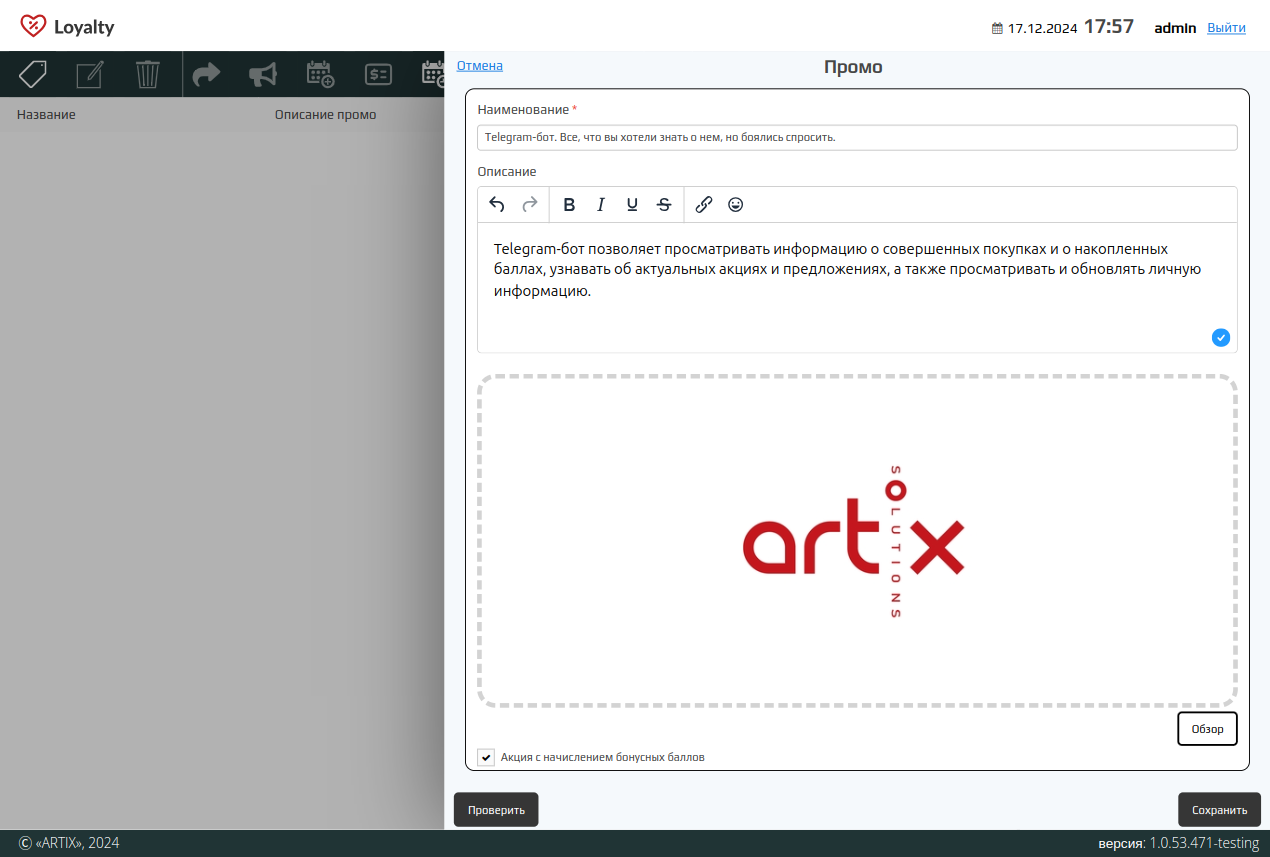Image resolution: width=1270 pixels, height=857 pixels.
Task: Undo the last description edit
Action: pos(497,205)
